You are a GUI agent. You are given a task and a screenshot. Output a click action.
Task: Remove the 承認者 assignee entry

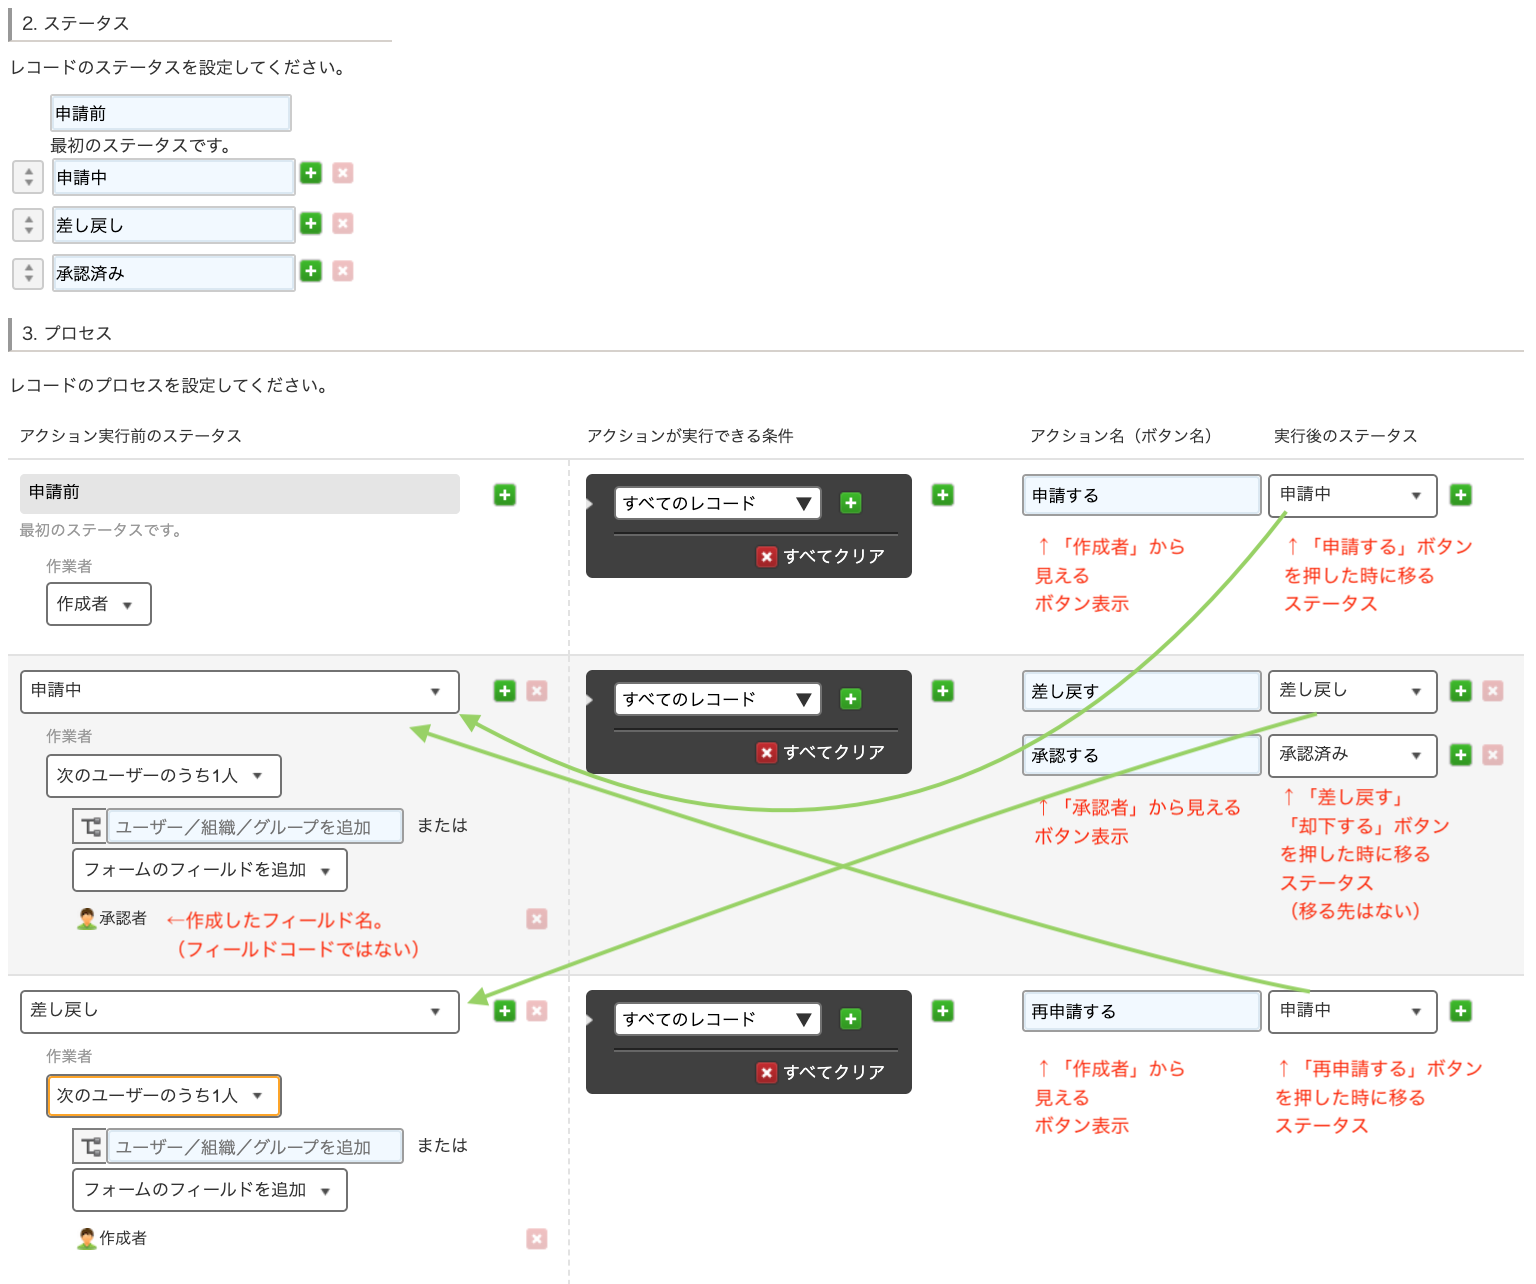click(537, 918)
